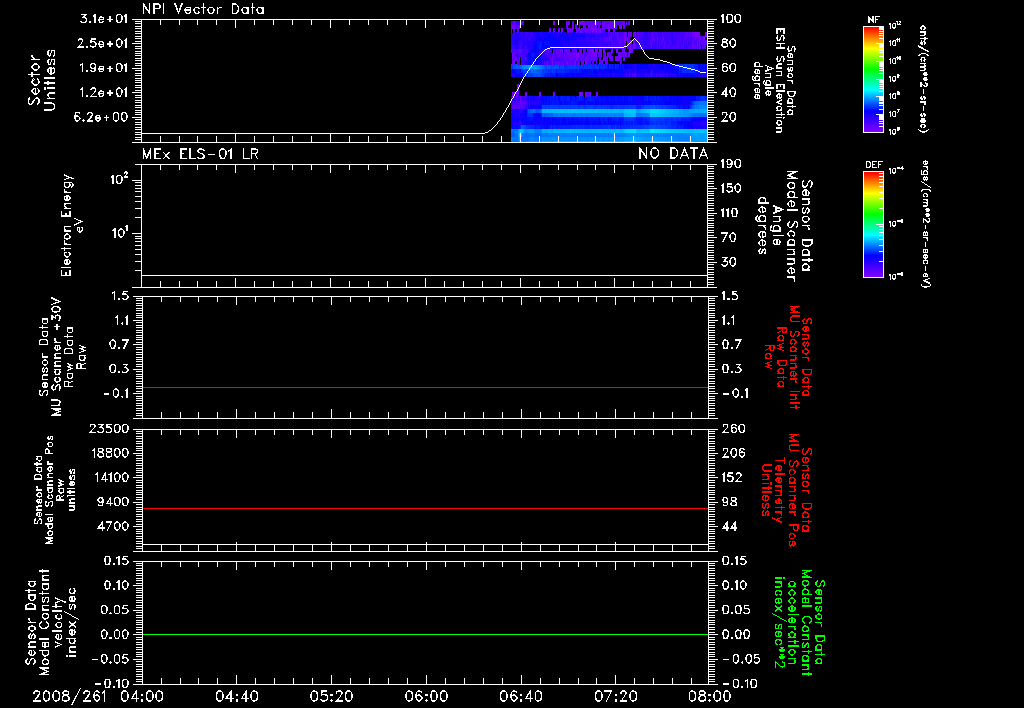This screenshot has width=1024, height=708.
Task: Click the 'NO DATA' label
Action: pos(673,153)
